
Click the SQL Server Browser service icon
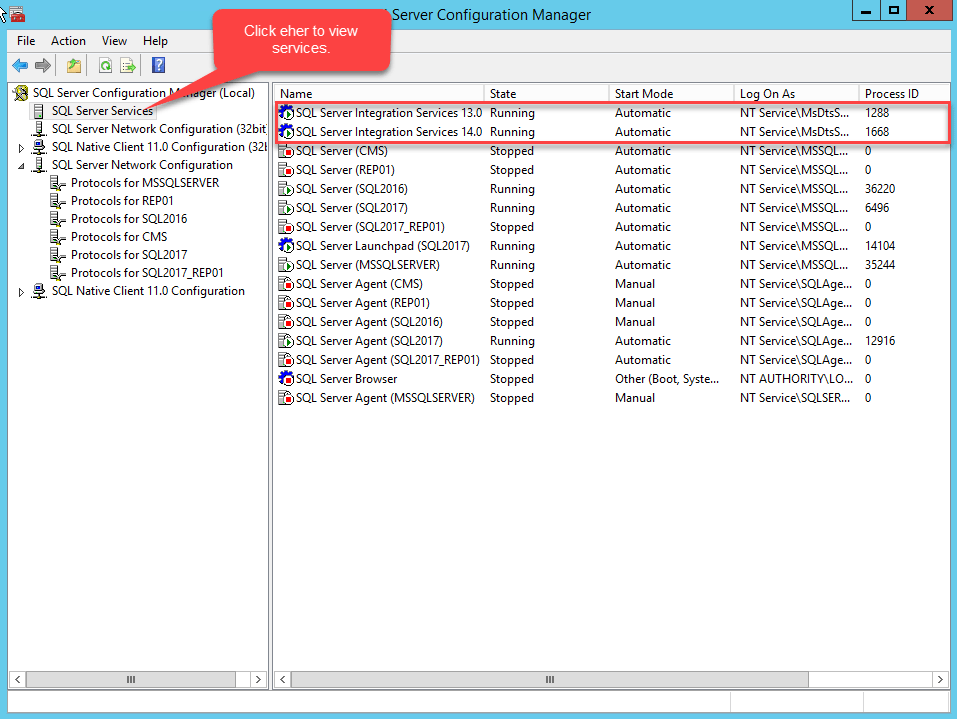(x=286, y=378)
